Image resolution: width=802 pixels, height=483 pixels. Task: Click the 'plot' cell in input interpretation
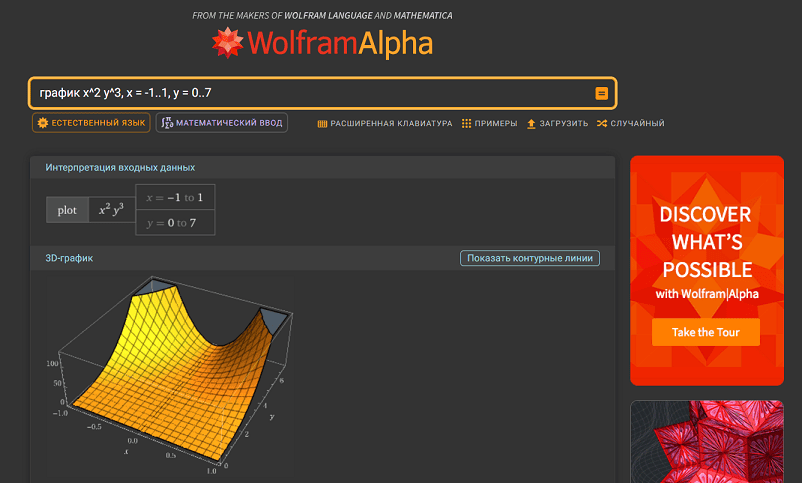click(67, 210)
